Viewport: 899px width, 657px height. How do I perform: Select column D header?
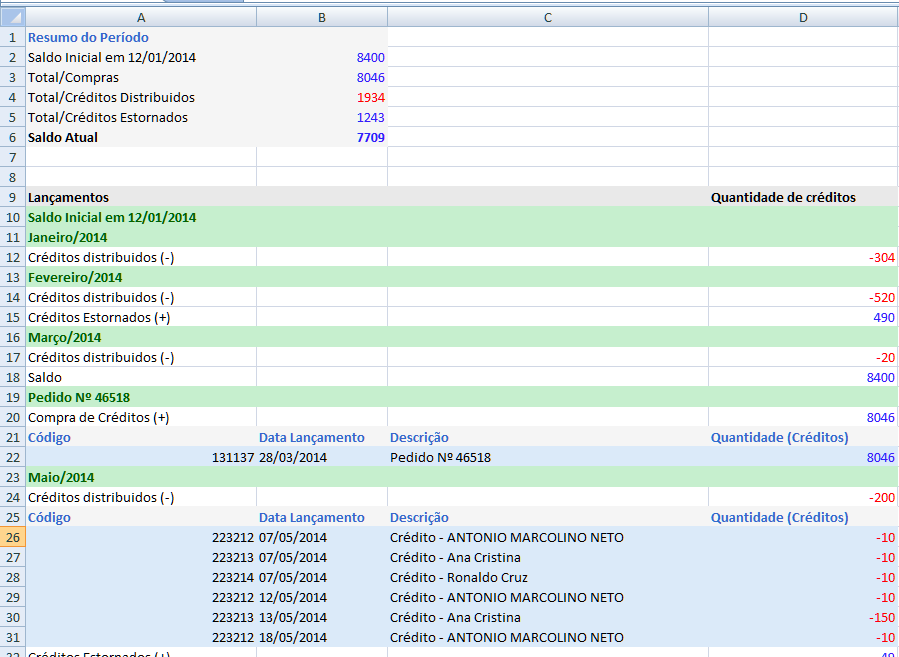pyautogui.click(x=803, y=17)
